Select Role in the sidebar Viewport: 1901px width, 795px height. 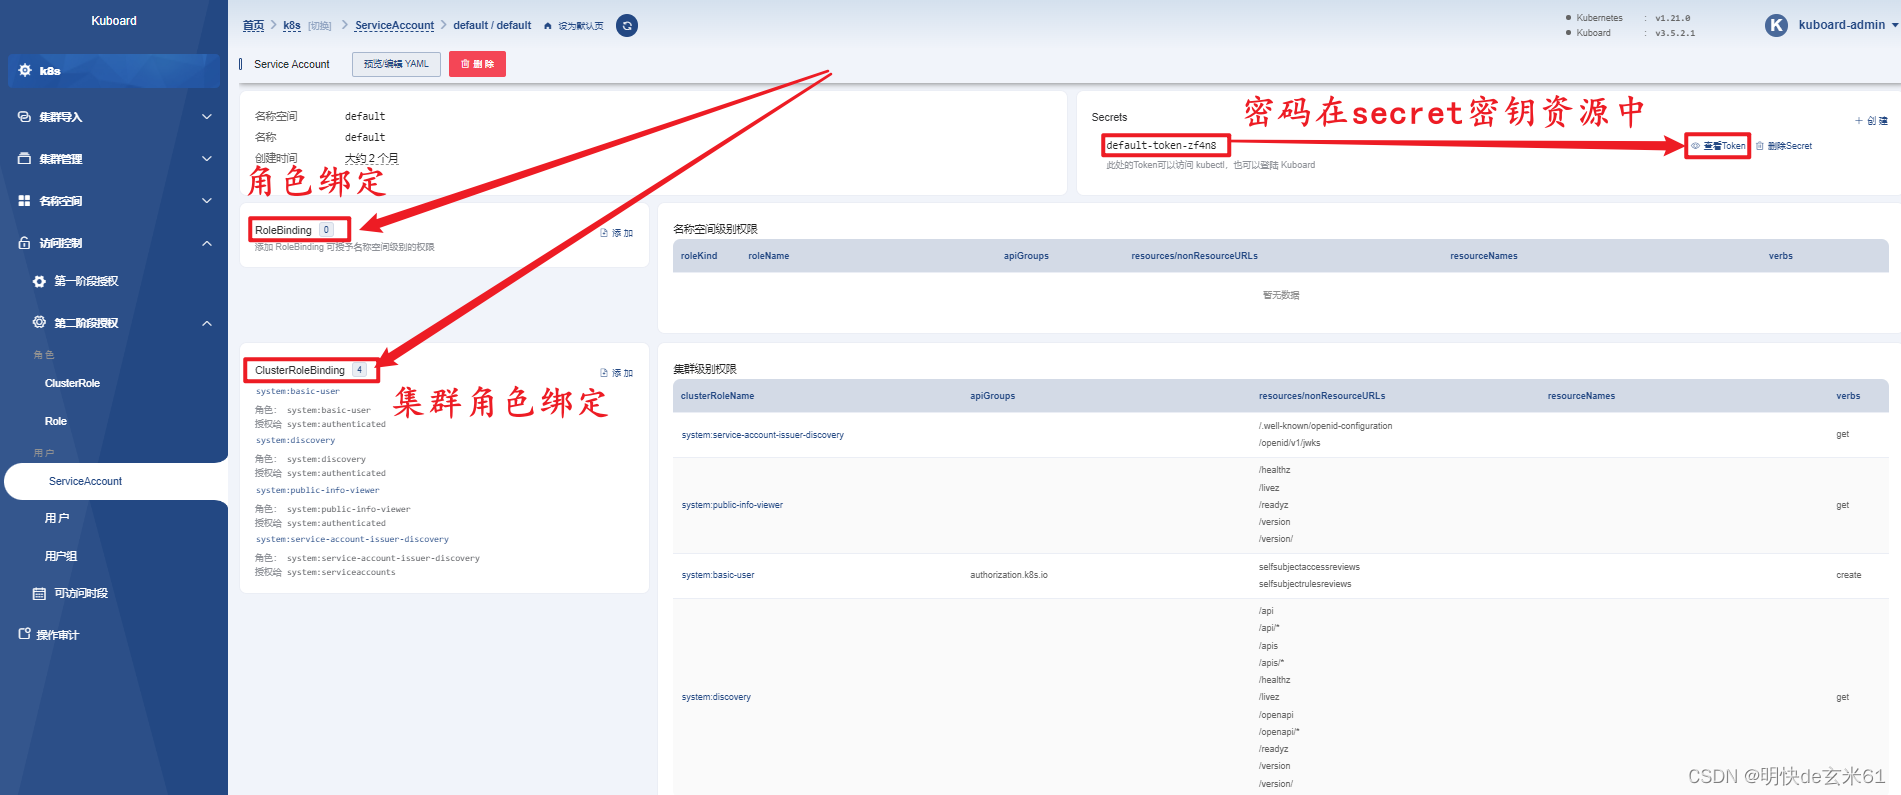pos(56,422)
